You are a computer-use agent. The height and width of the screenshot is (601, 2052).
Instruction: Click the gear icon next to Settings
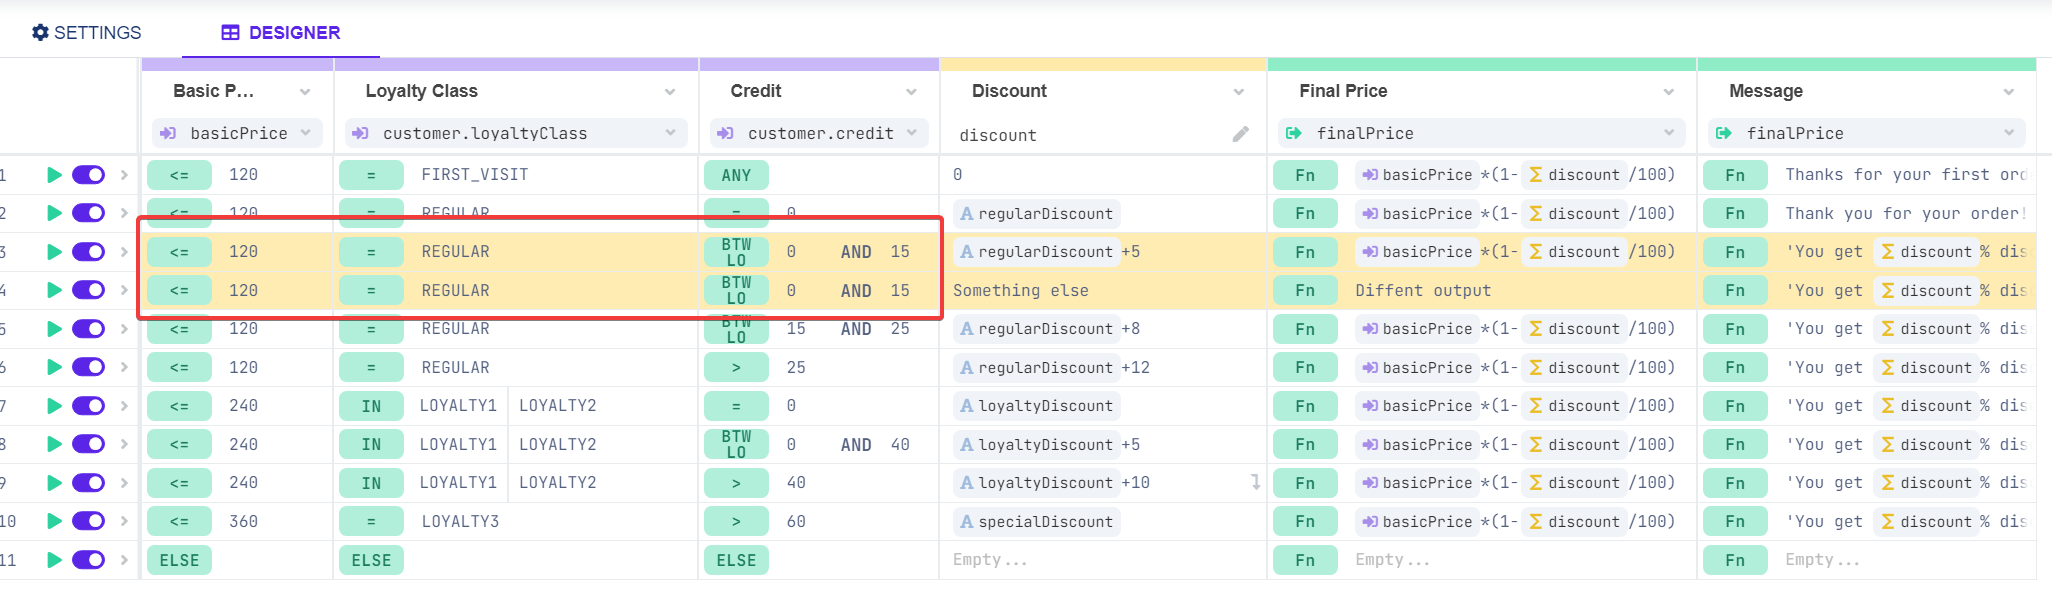(40, 33)
